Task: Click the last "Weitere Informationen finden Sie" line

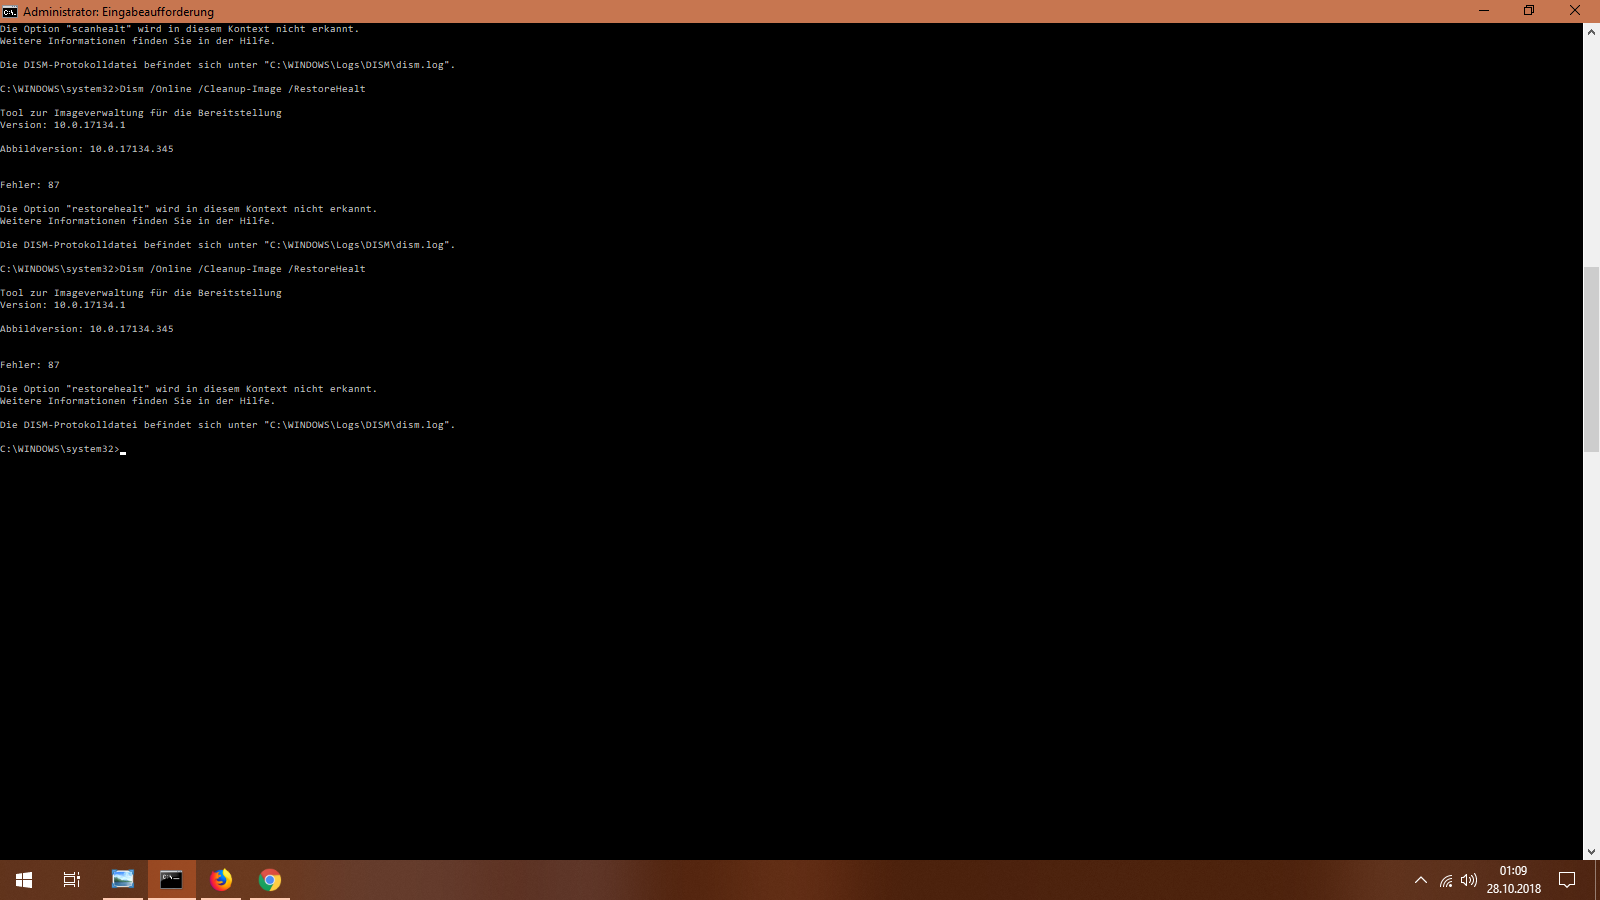Action: click(x=138, y=401)
